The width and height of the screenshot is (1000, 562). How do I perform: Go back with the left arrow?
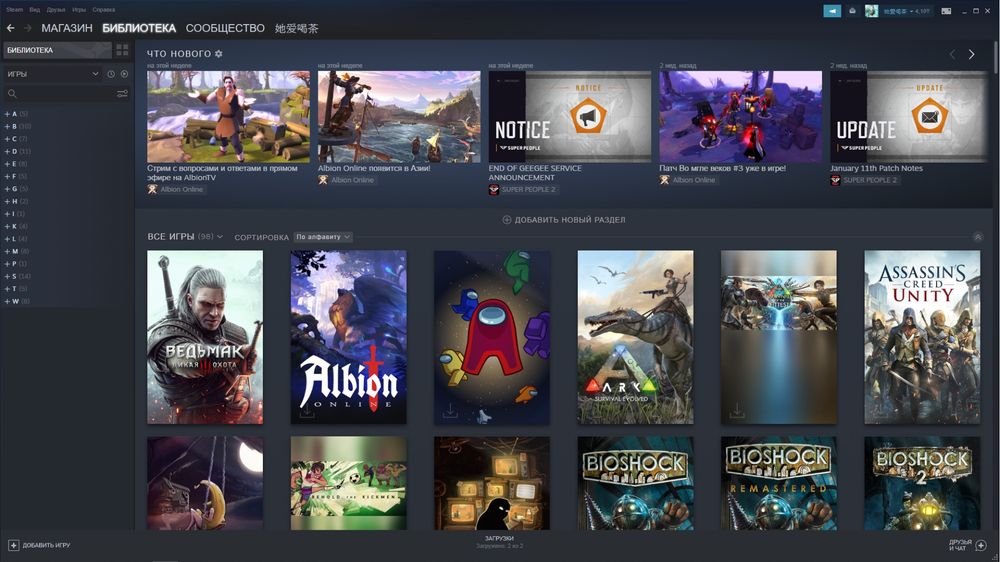pyautogui.click(x=10, y=28)
